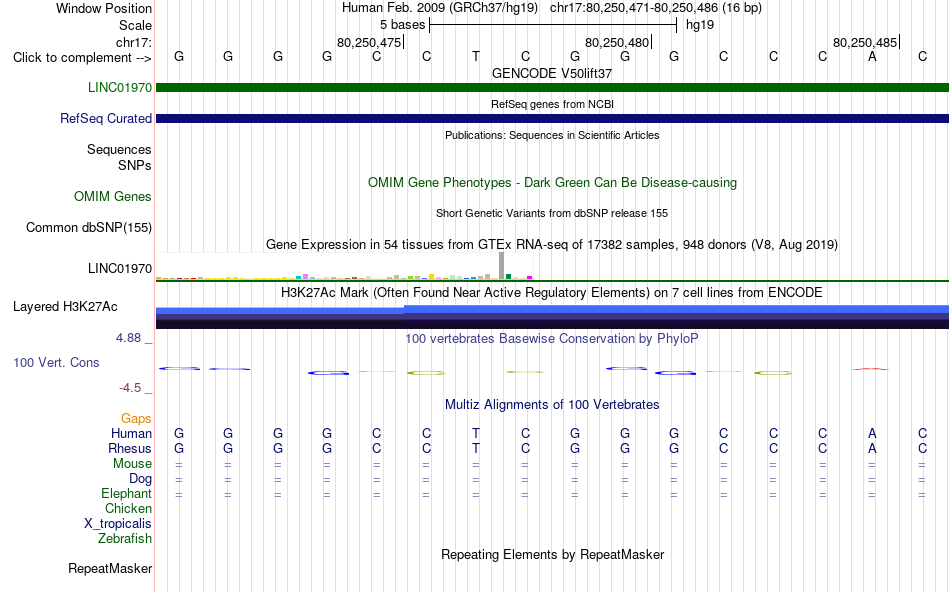Click the 4.88 PhyloP upper scale value
Screen dimensions: 950x592
(128, 338)
